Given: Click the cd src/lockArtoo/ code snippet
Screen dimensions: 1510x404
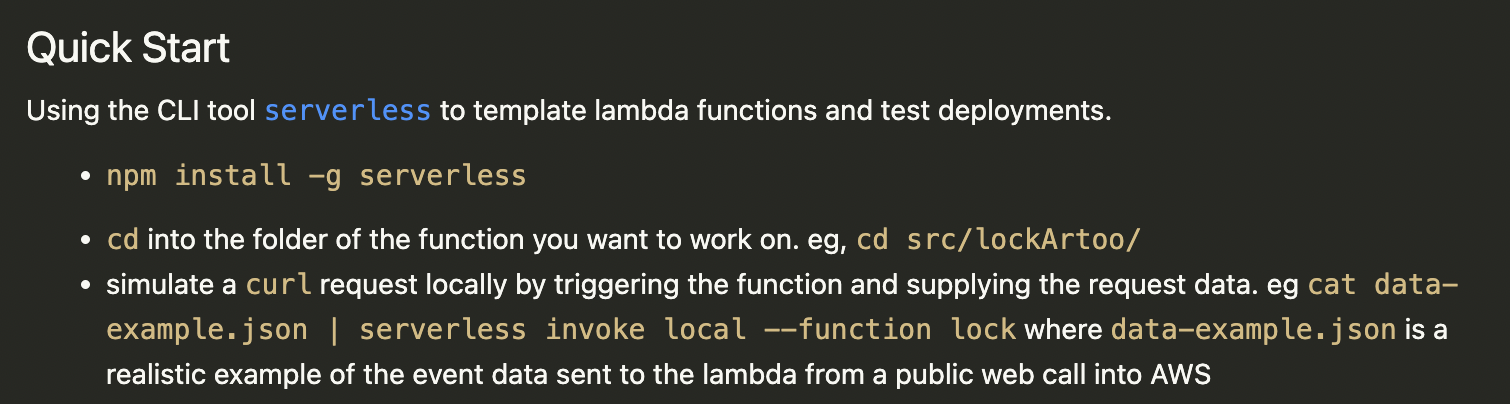Looking at the screenshot, I should (998, 241).
